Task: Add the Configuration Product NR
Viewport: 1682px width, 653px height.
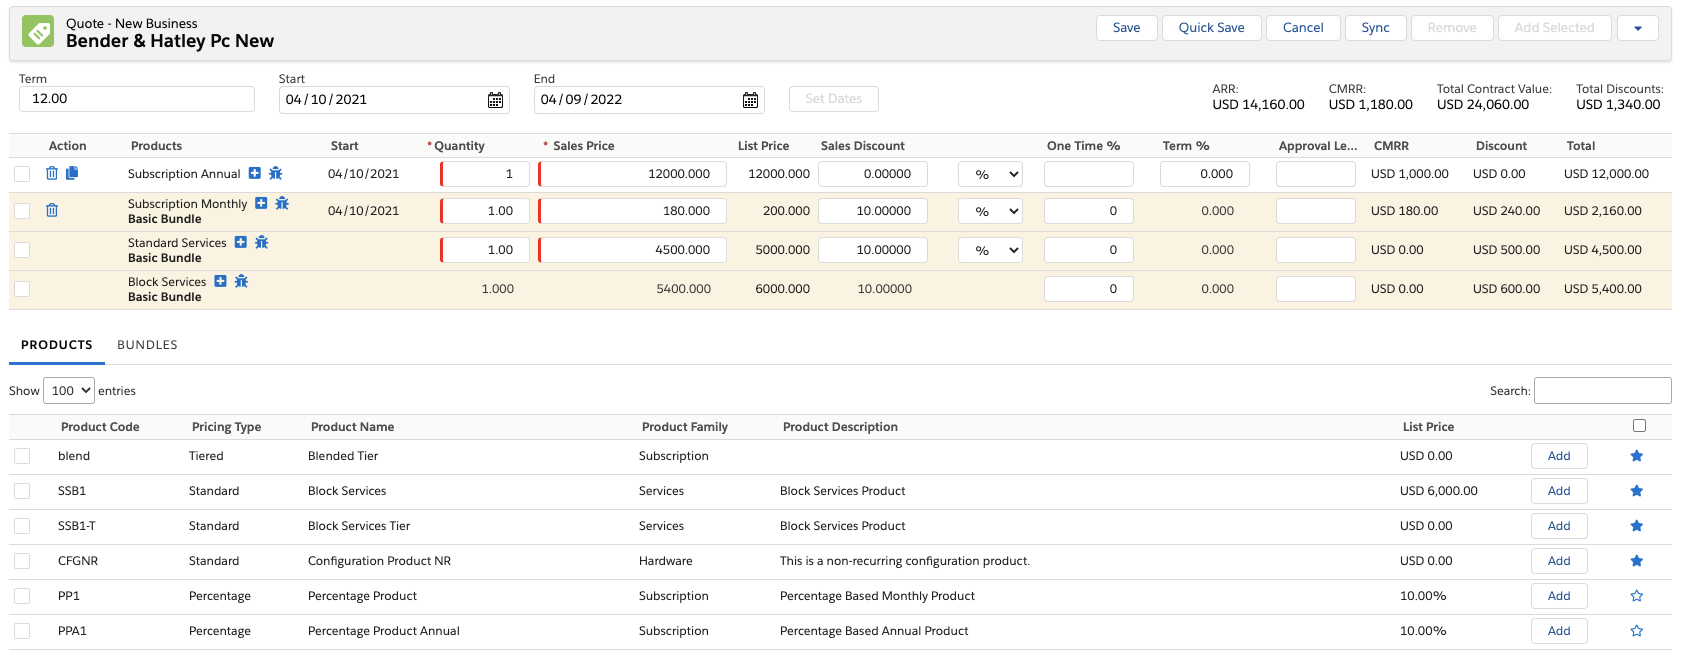Action: (1559, 561)
